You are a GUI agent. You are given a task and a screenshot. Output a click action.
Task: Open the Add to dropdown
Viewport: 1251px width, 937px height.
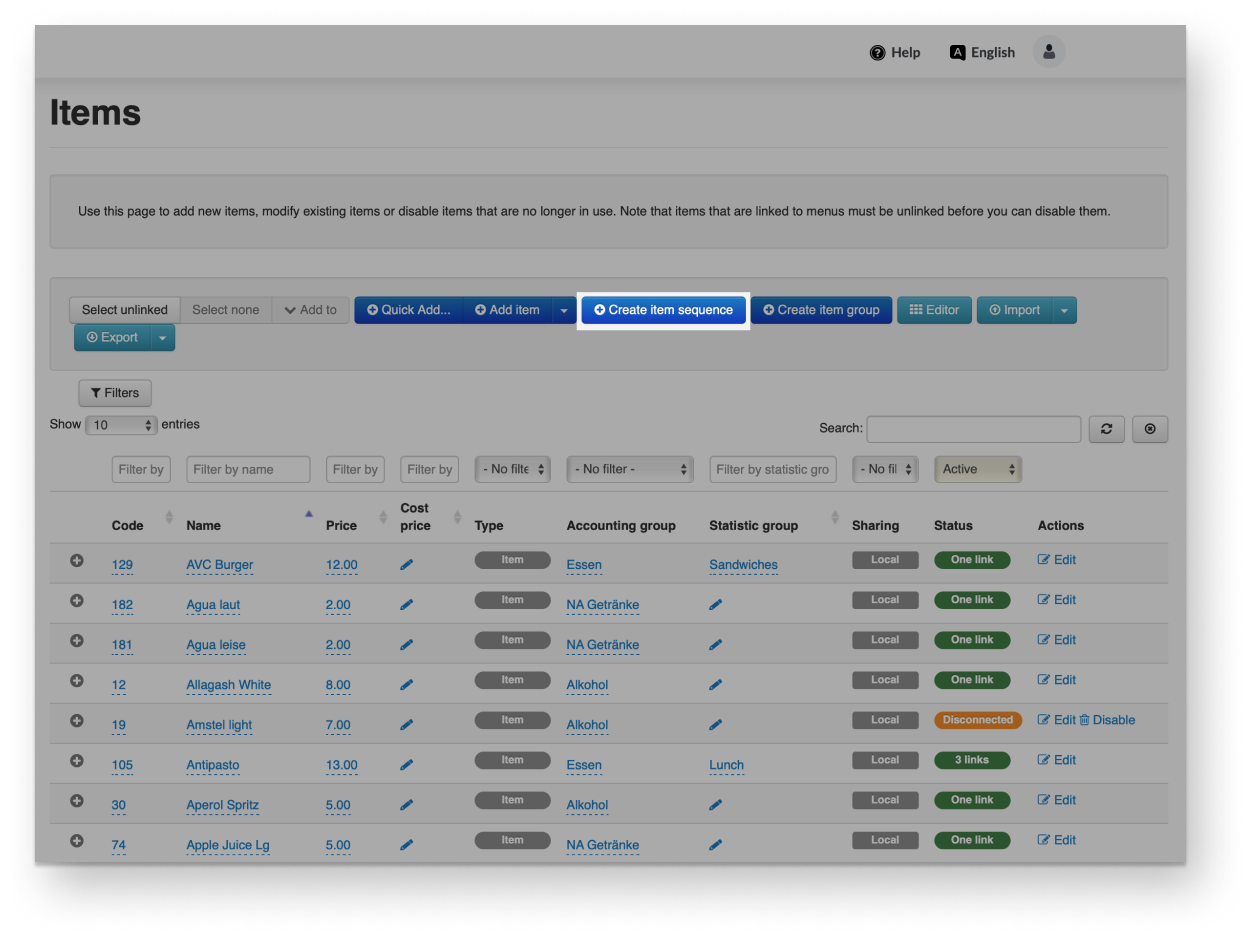[x=311, y=310]
